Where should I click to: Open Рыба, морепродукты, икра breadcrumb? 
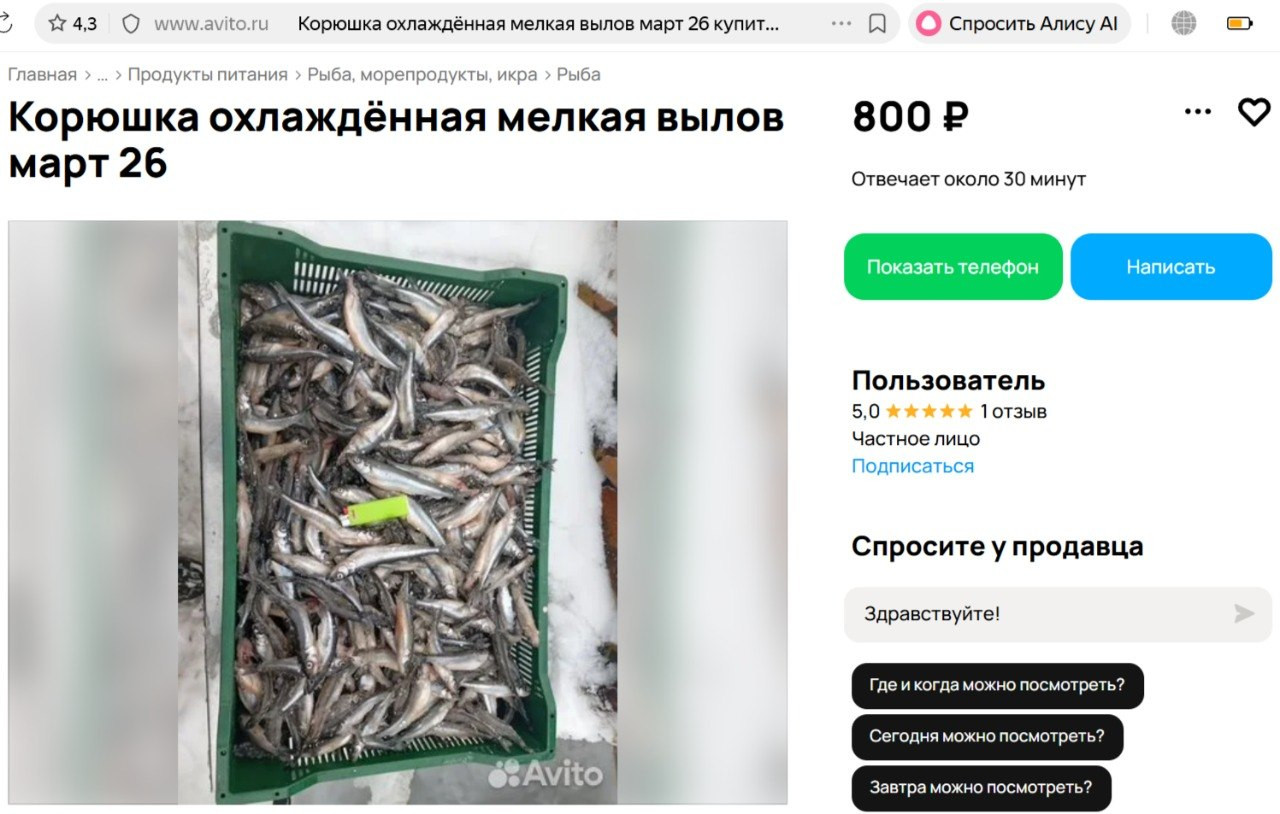coord(422,75)
